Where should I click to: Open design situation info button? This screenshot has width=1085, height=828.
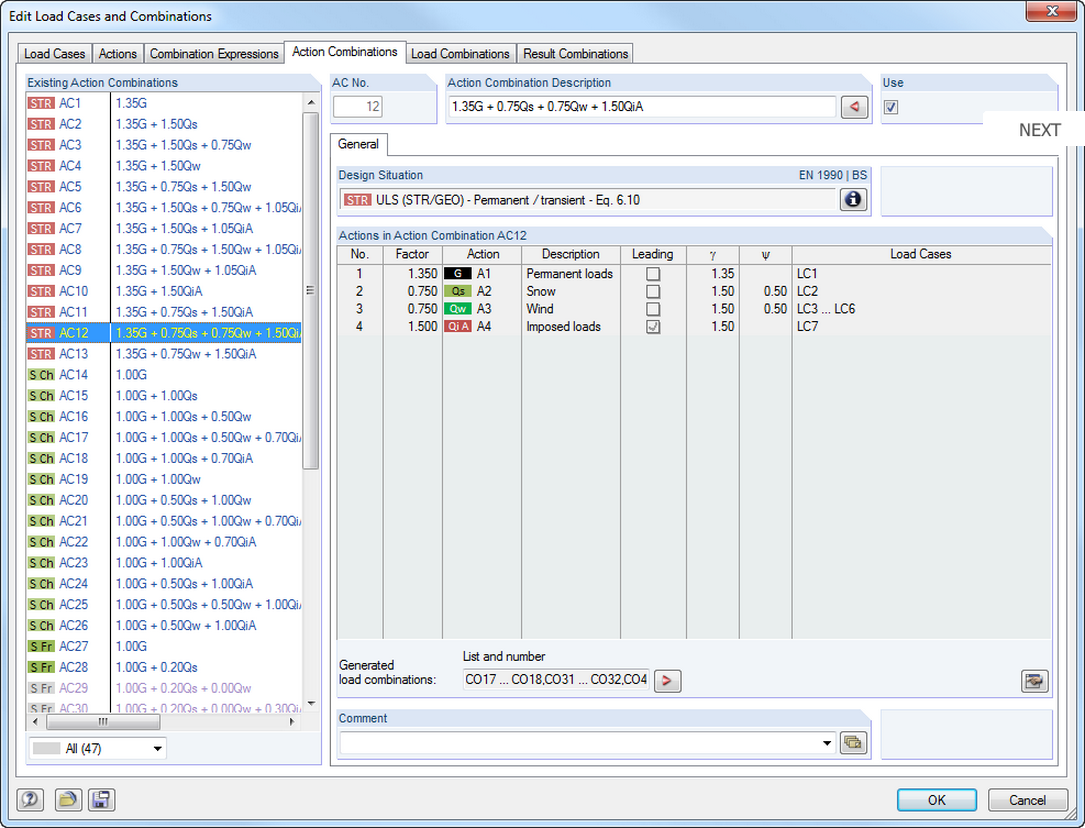click(x=853, y=200)
